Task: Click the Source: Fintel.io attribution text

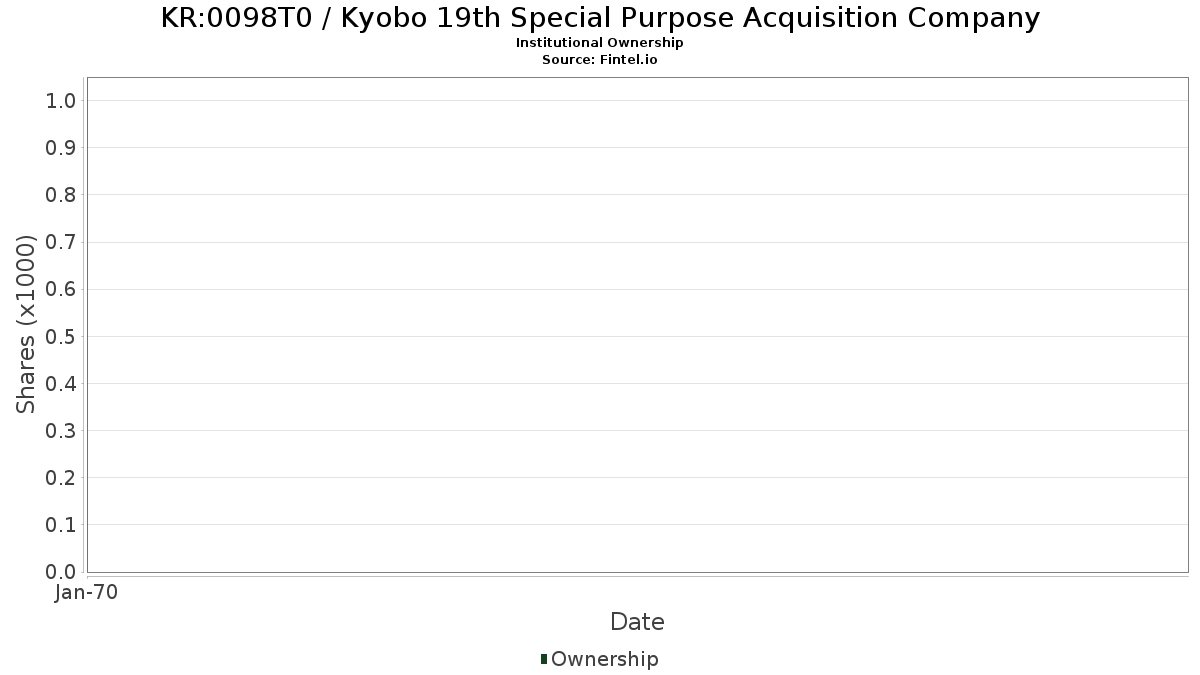Action: pyautogui.click(x=600, y=59)
